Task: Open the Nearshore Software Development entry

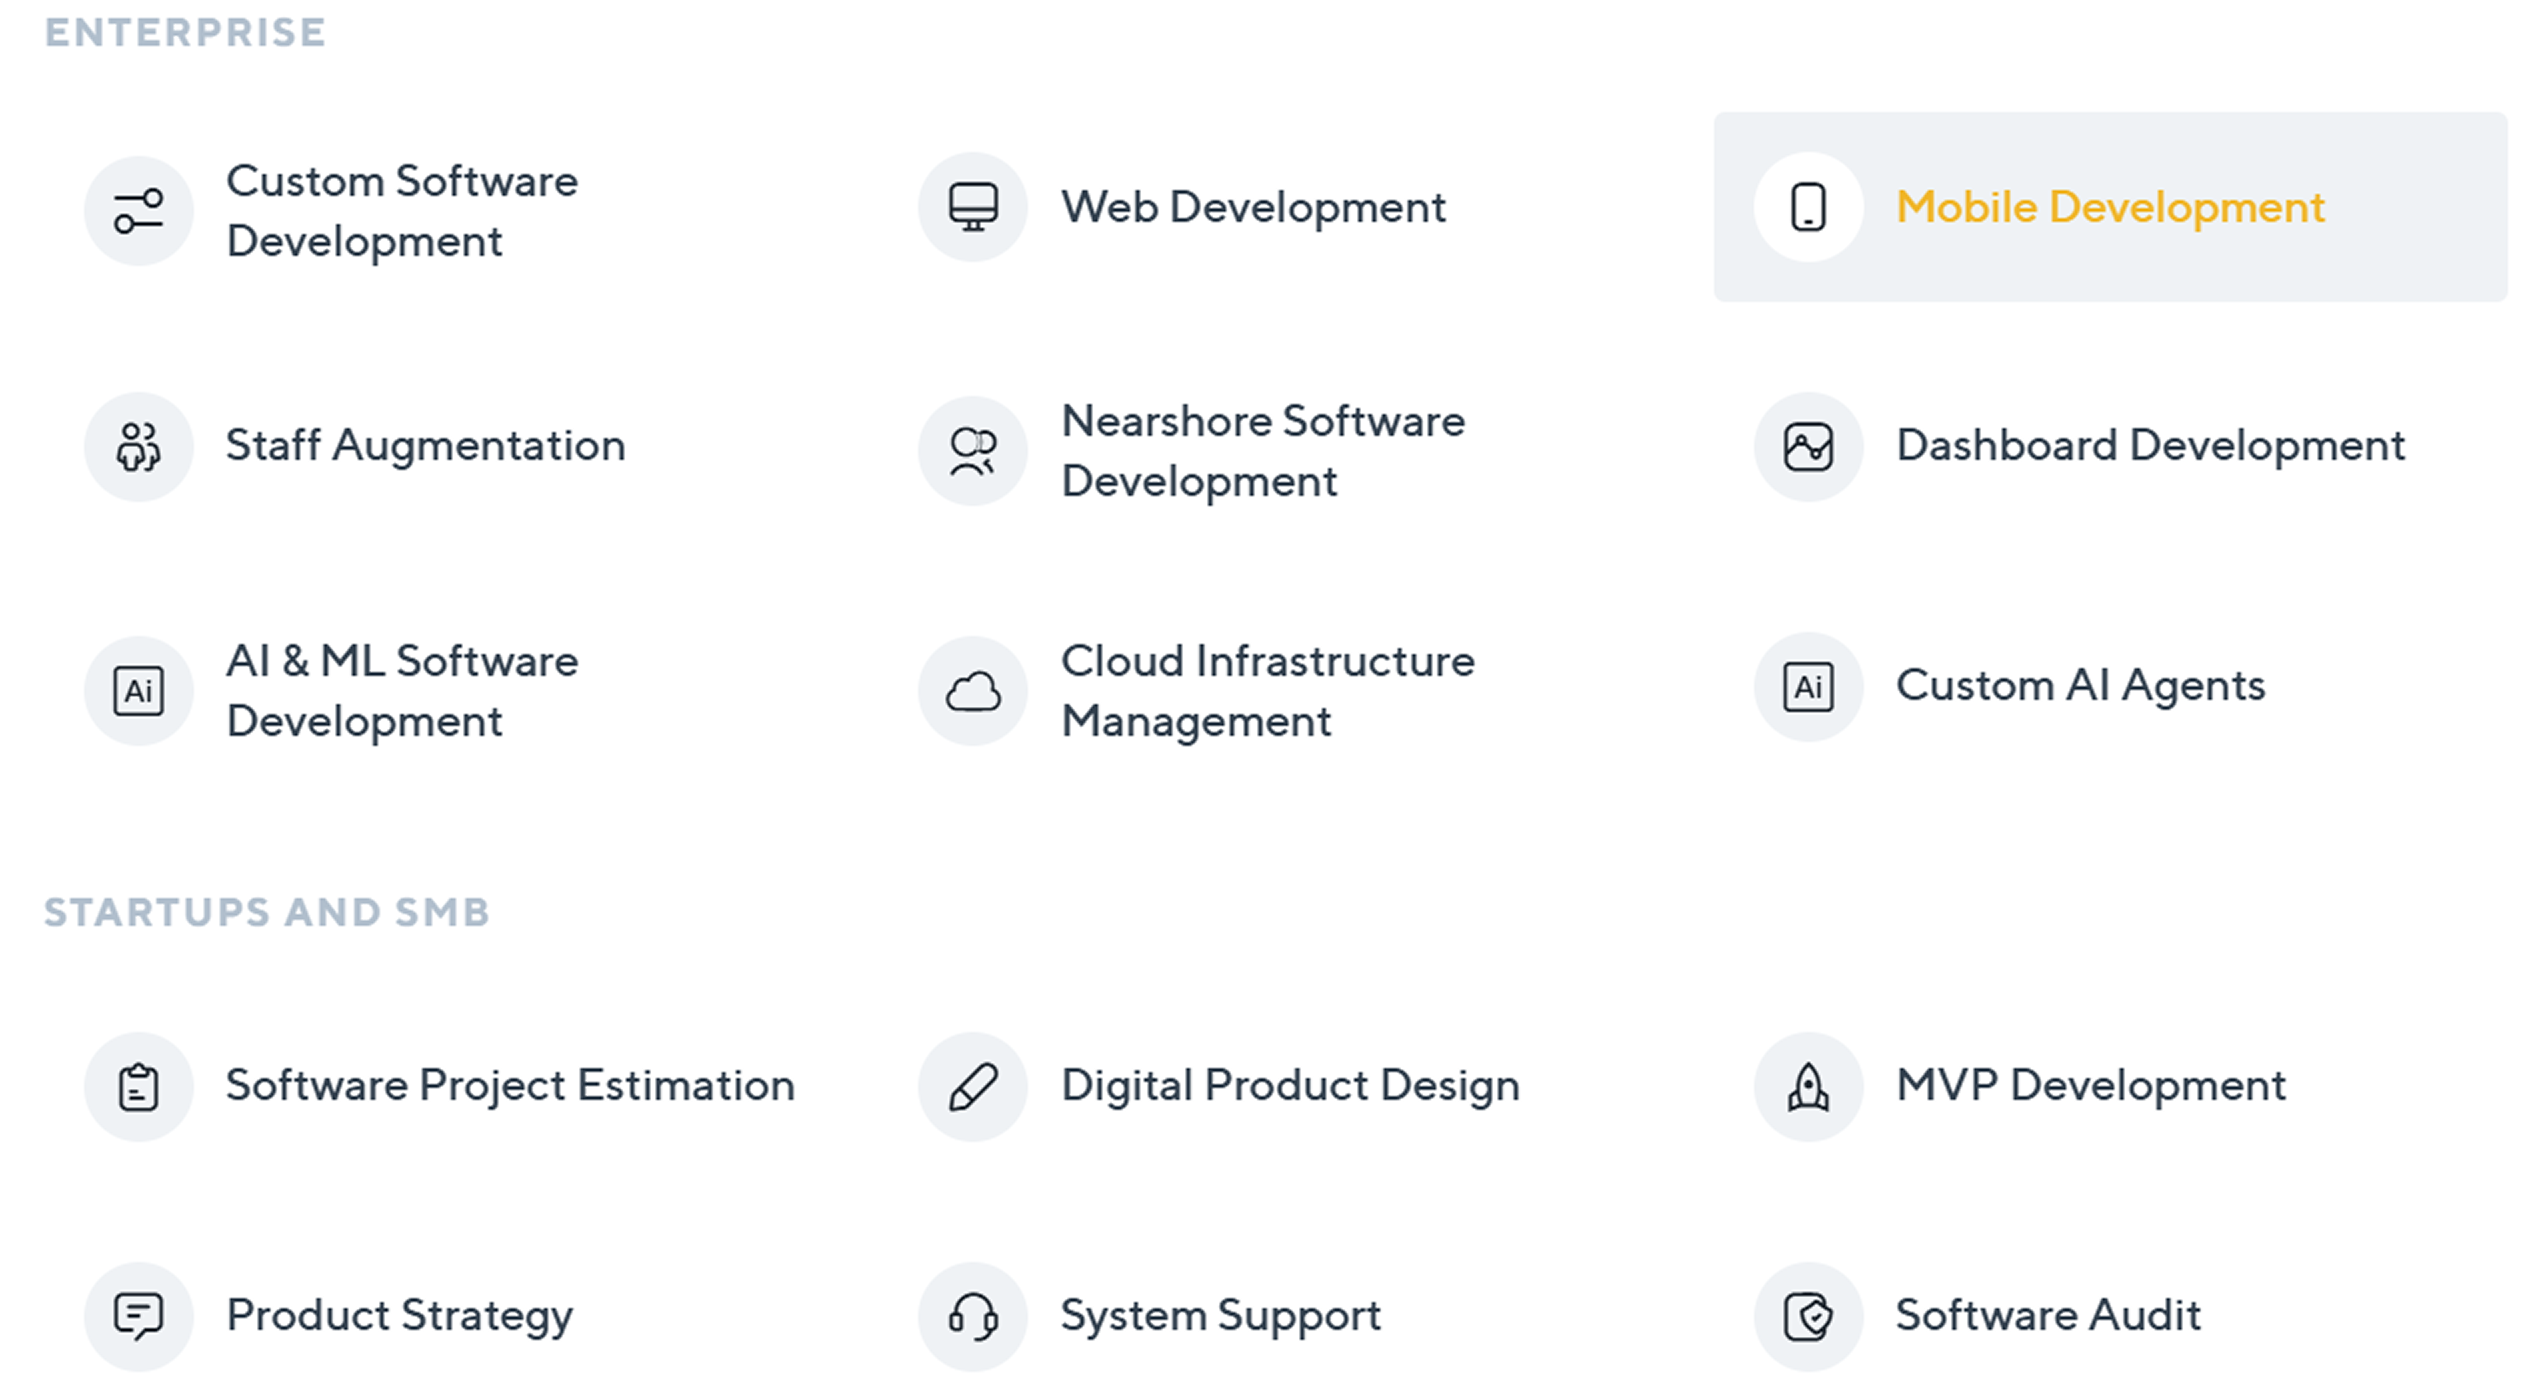Action: 1262,450
